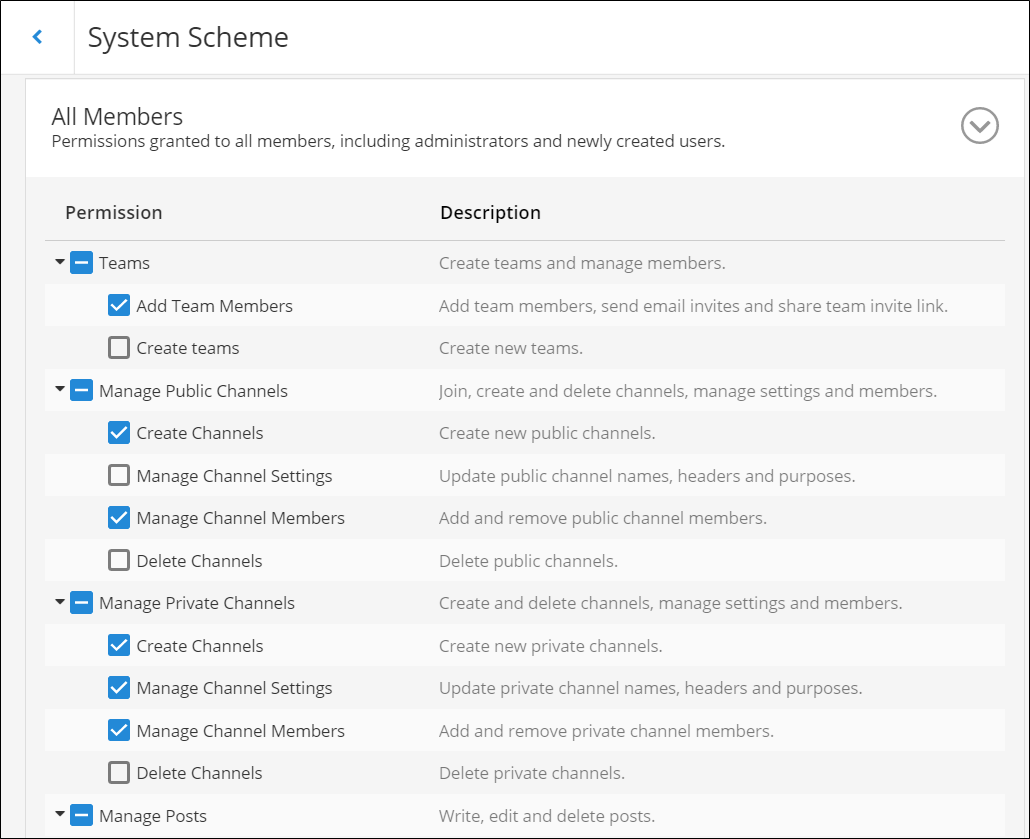1030x839 pixels.
Task: Click description 'Add and remove public channel members.'
Action: [x=603, y=518]
